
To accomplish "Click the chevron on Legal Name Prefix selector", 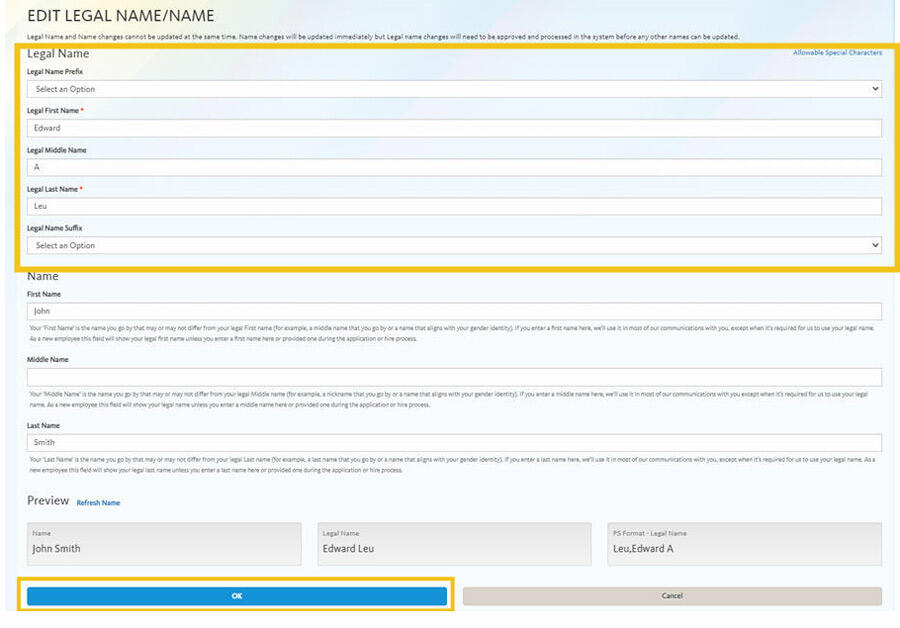I will [876, 89].
